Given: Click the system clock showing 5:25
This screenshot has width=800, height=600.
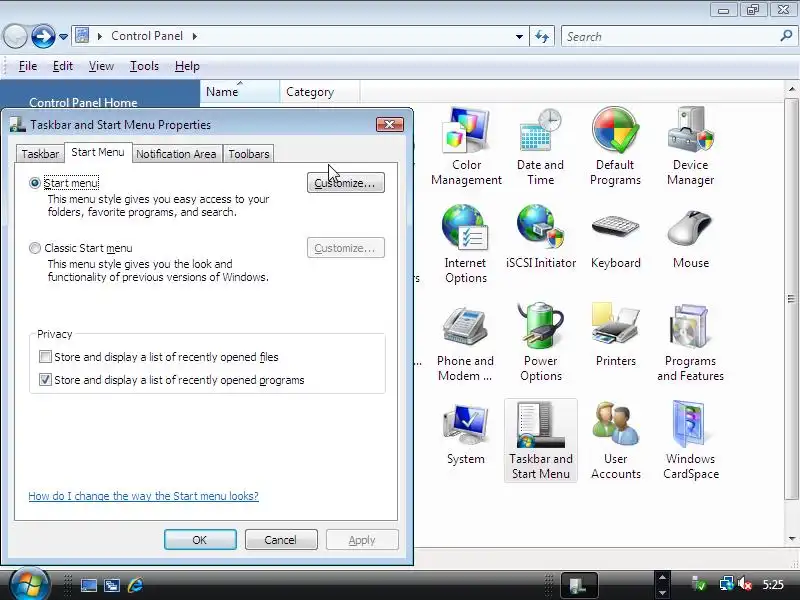Looking at the screenshot, I should [772, 585].
